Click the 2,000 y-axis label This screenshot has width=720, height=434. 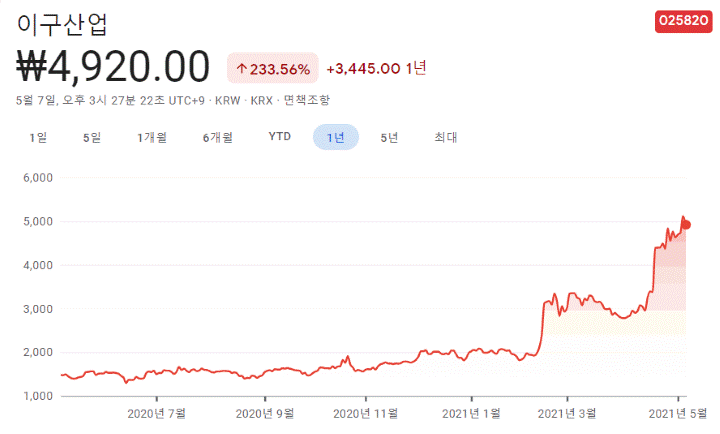[38, 352]
